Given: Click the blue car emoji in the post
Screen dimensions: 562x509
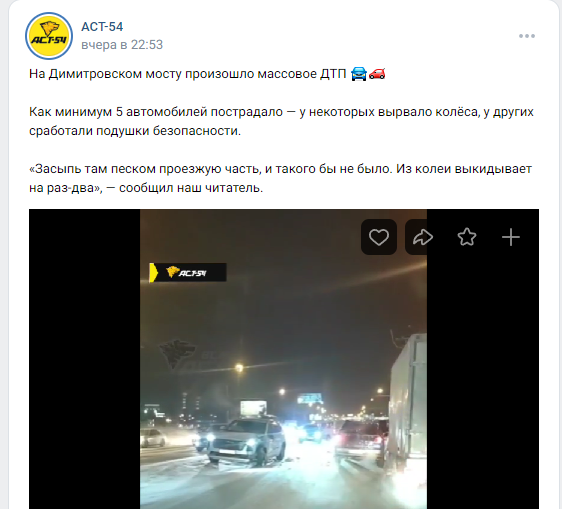Looking at the screenshot, I should coord(359,74).
